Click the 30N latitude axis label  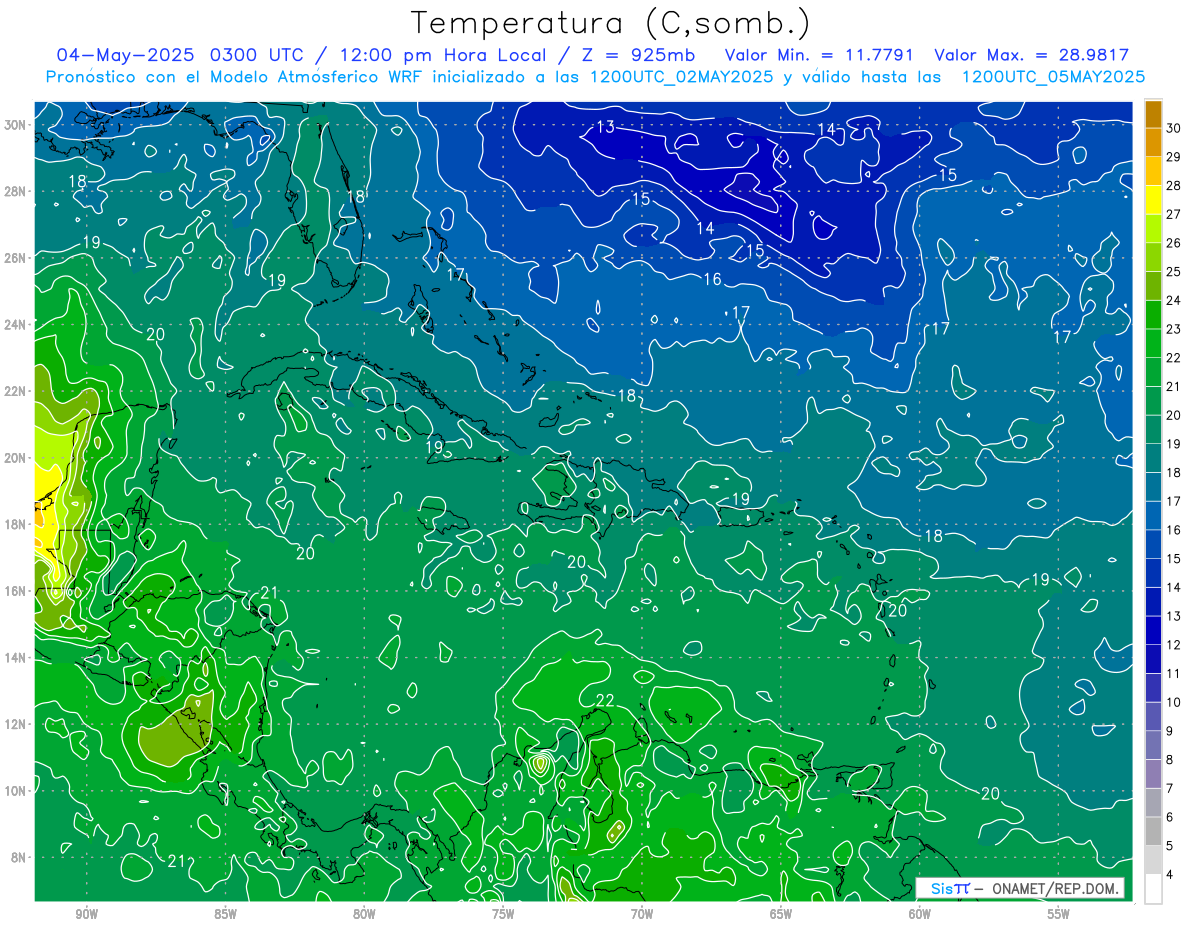point(17,125)
